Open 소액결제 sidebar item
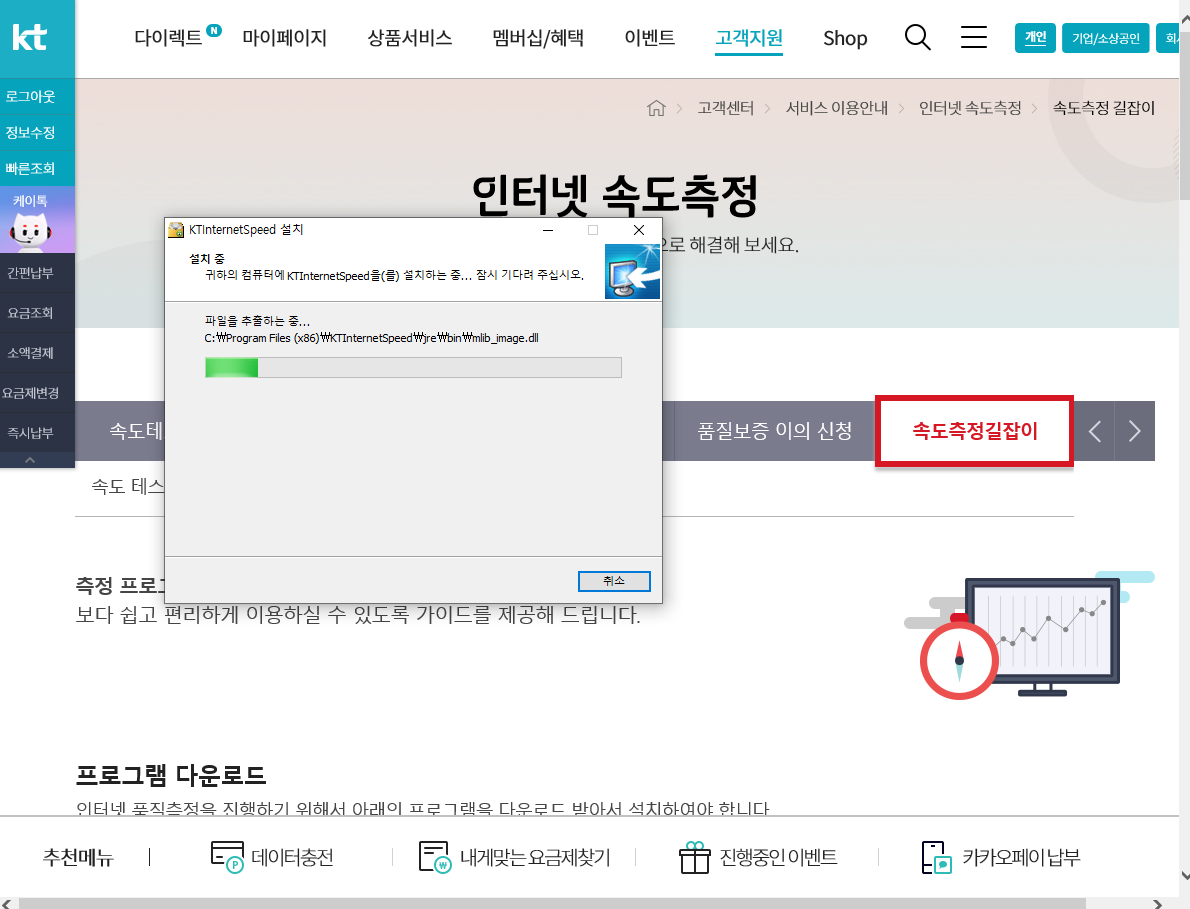Image resolution: width=1190 pixels, height=909 pixels. 30,353
